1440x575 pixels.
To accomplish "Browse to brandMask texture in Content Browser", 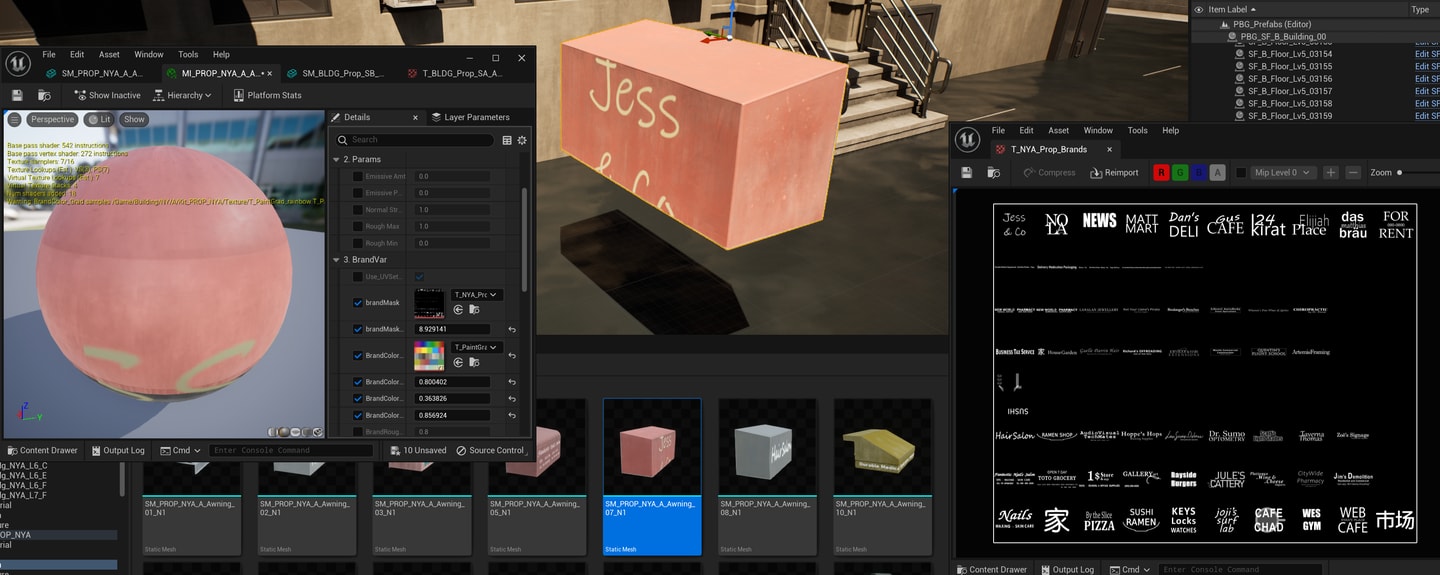I will point(473,310).
